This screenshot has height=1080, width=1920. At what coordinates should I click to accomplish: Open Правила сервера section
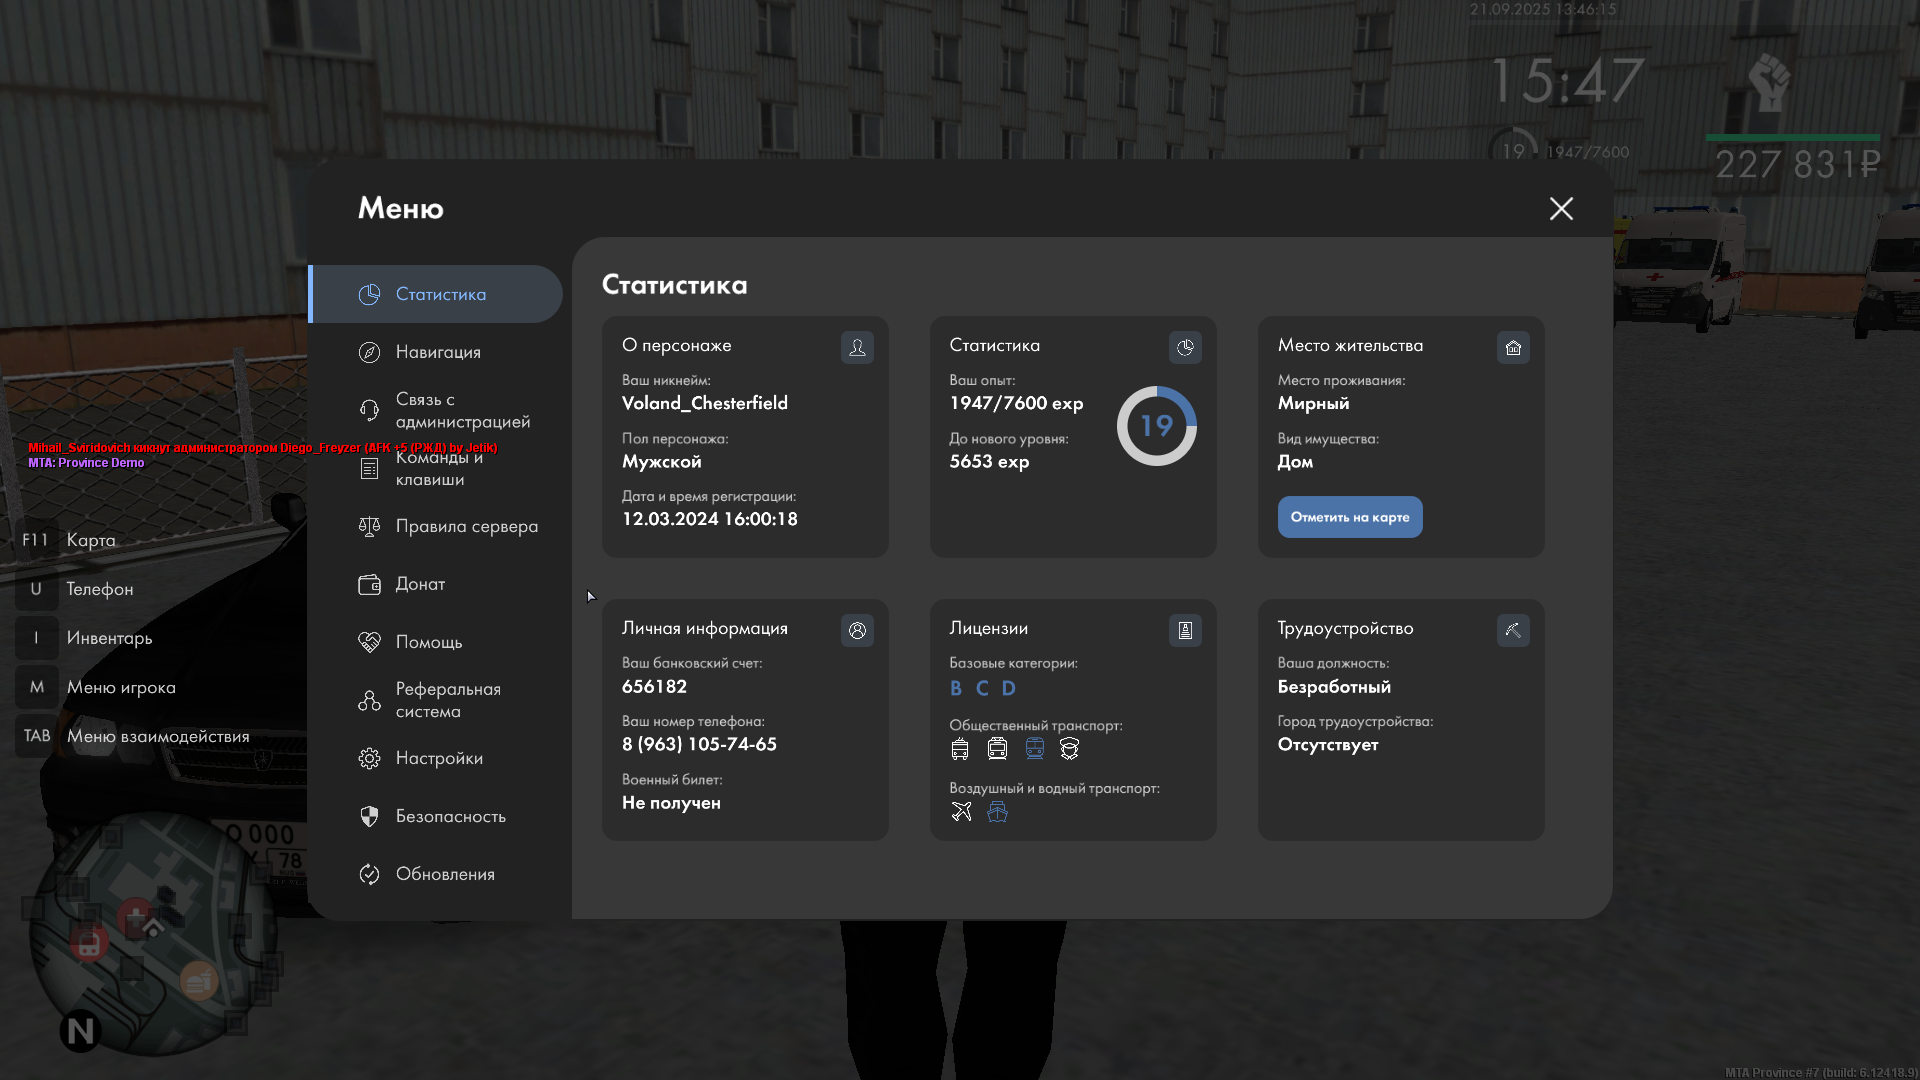tap(466, 526)
